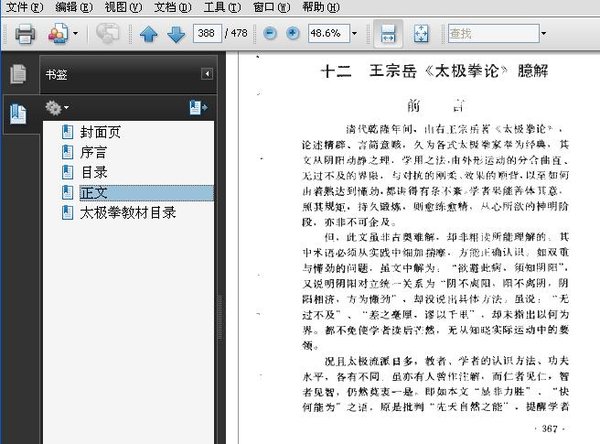Screen dimensions: 600x444
Task: Click the bookmark icon beside 太极拳教材目录
Action: coord(67,213)
